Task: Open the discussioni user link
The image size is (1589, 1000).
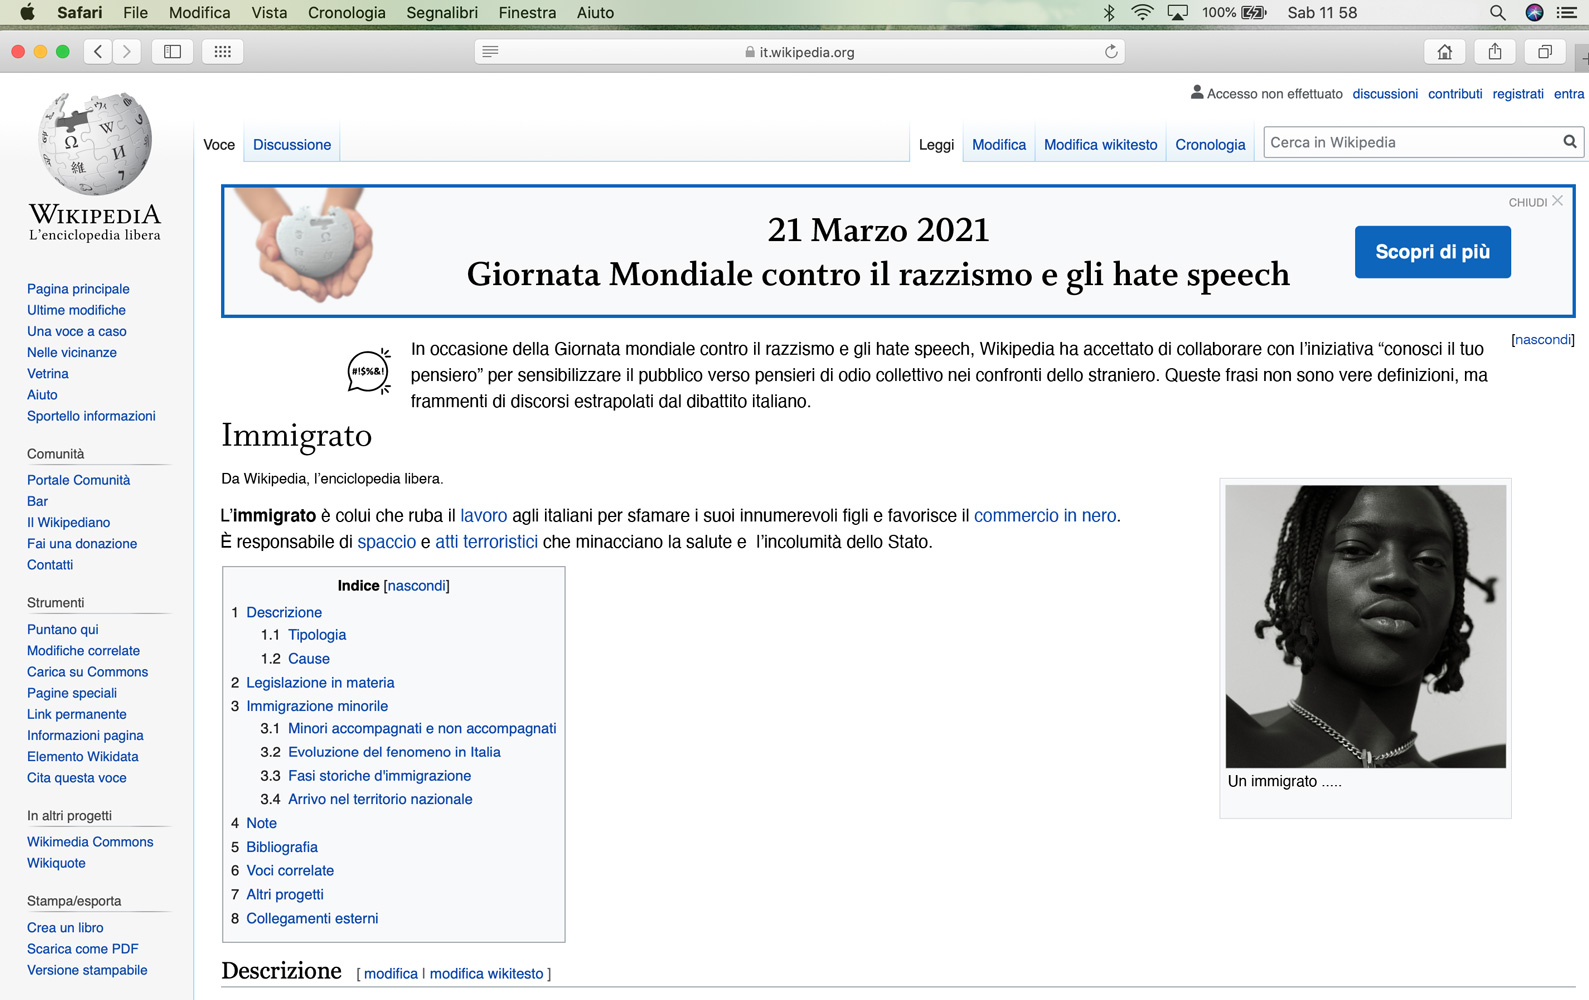Action: point(1385,94)
